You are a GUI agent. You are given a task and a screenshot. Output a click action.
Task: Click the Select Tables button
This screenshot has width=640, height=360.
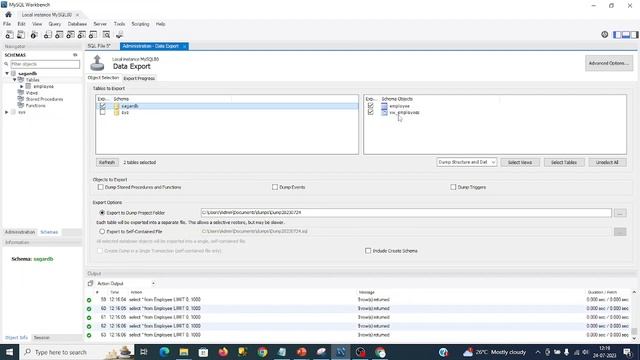point(564,162)
